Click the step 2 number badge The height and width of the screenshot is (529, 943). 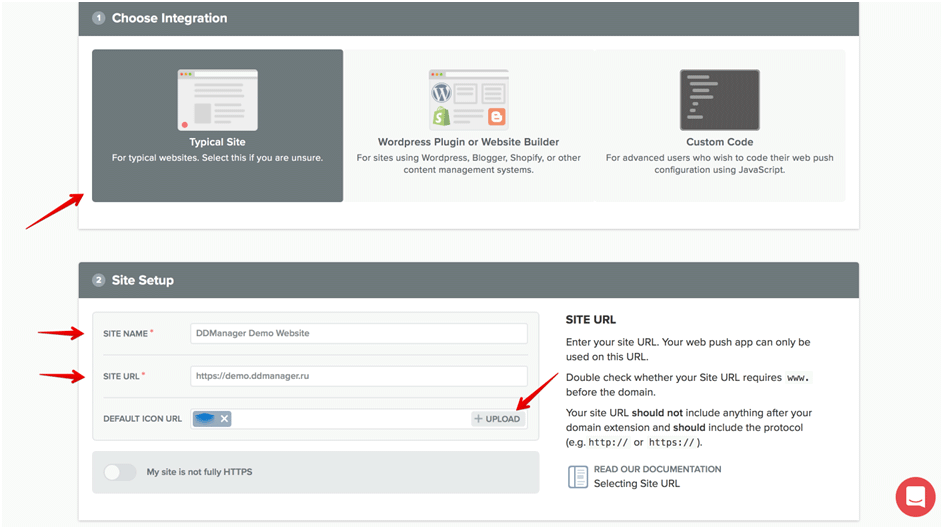coord(99,280)
